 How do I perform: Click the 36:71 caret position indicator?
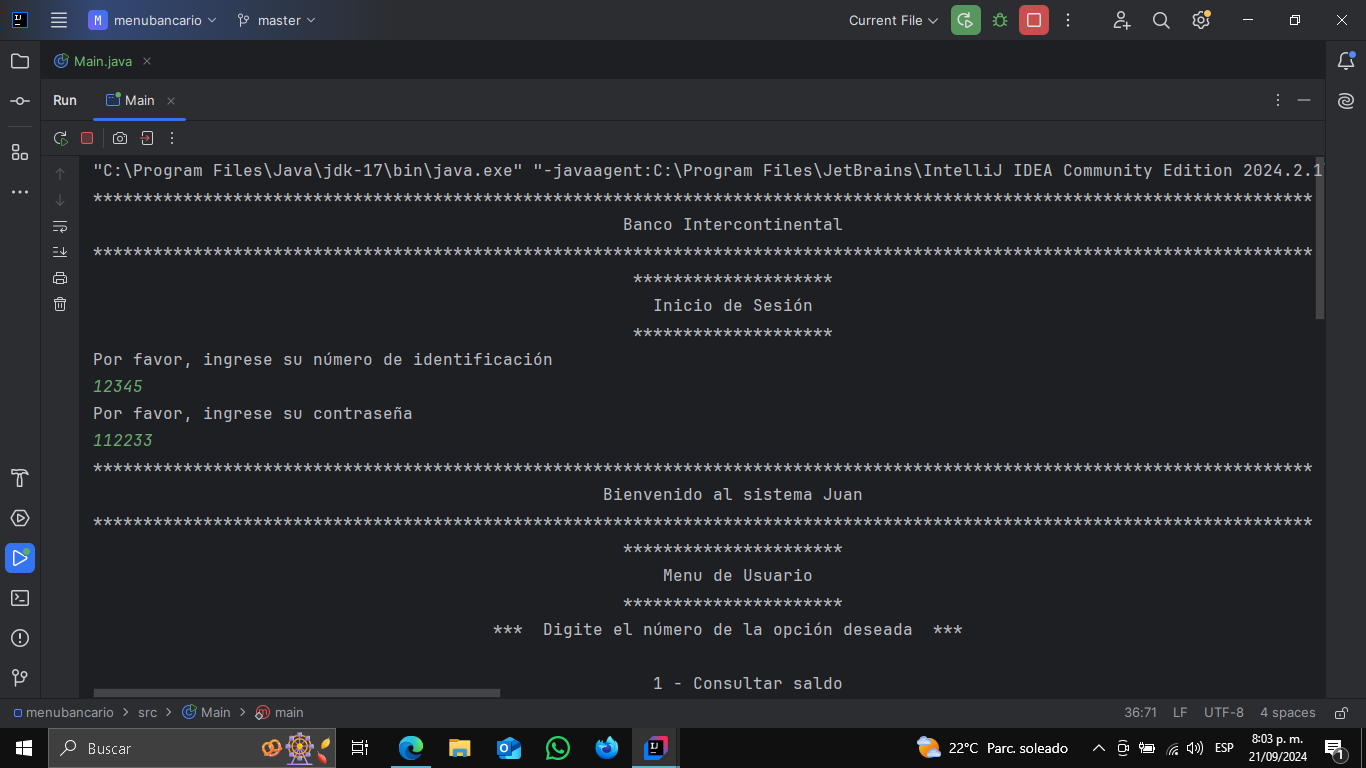pyautogui.click(x=1140, y=712)
